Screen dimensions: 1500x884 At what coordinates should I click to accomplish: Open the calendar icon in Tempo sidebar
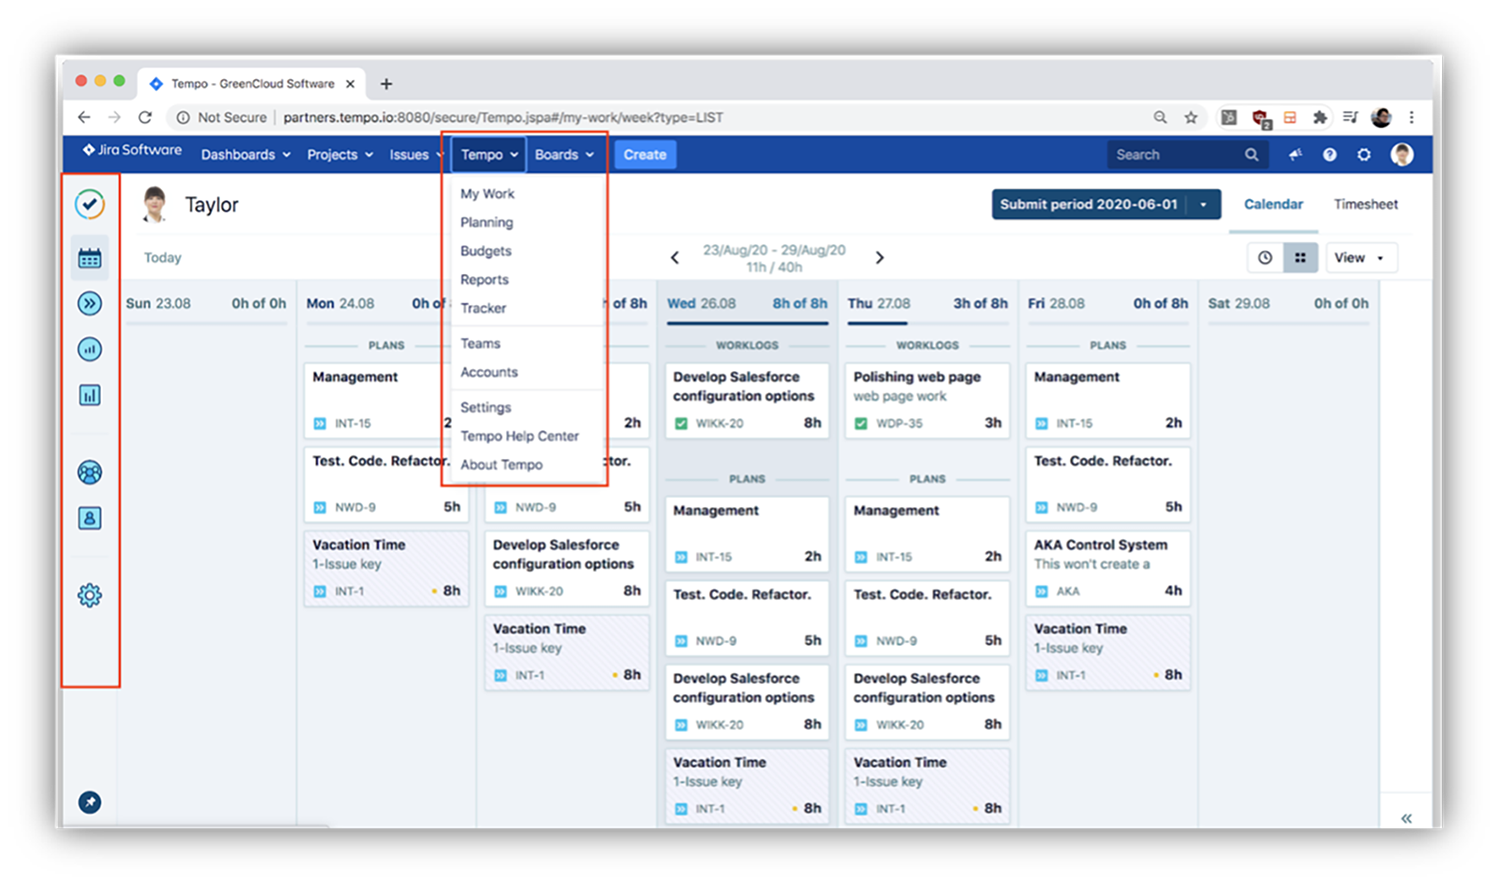tap(90, 258)
